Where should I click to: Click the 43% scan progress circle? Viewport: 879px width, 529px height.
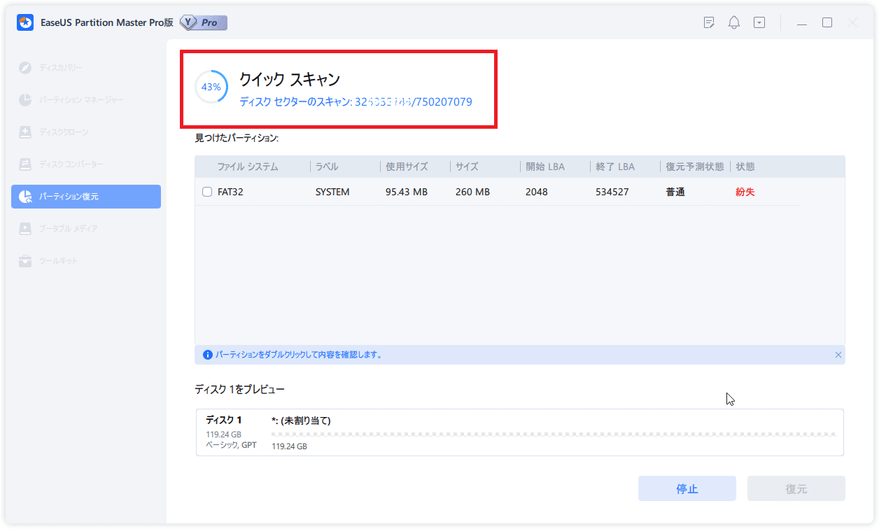(211, 88)
